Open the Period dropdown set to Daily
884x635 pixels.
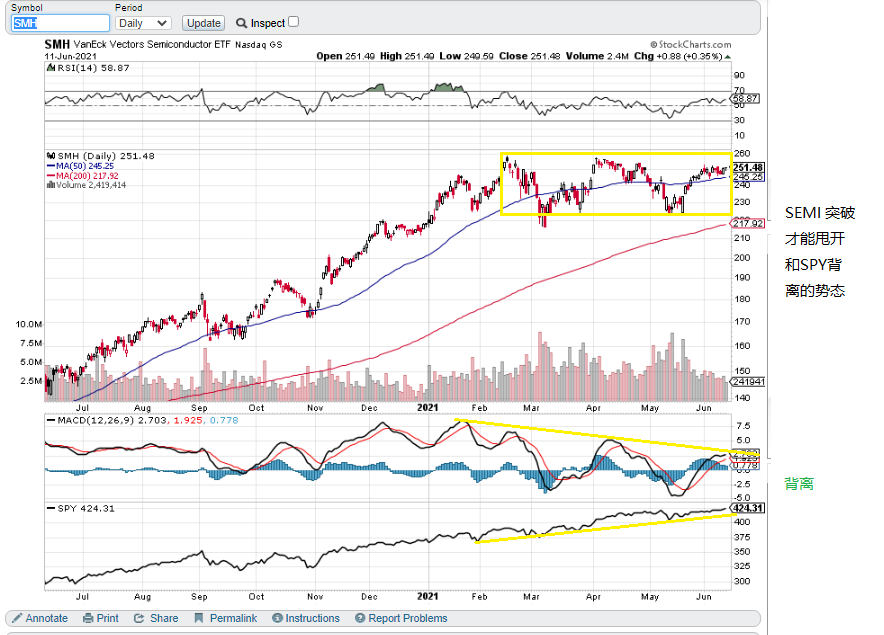143,23
